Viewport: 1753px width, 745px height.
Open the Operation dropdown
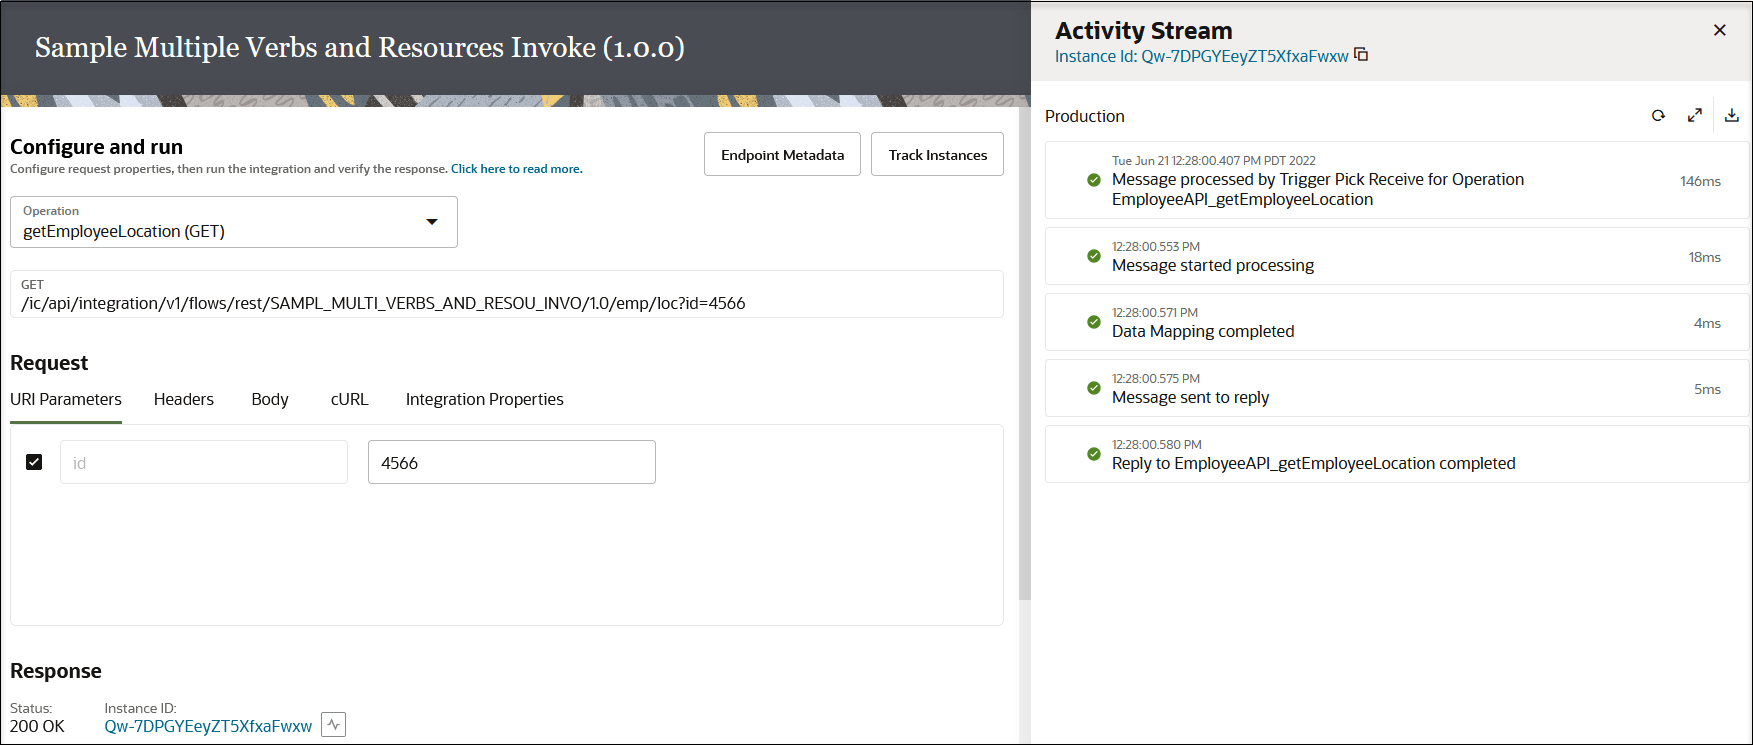coord(234,222)
